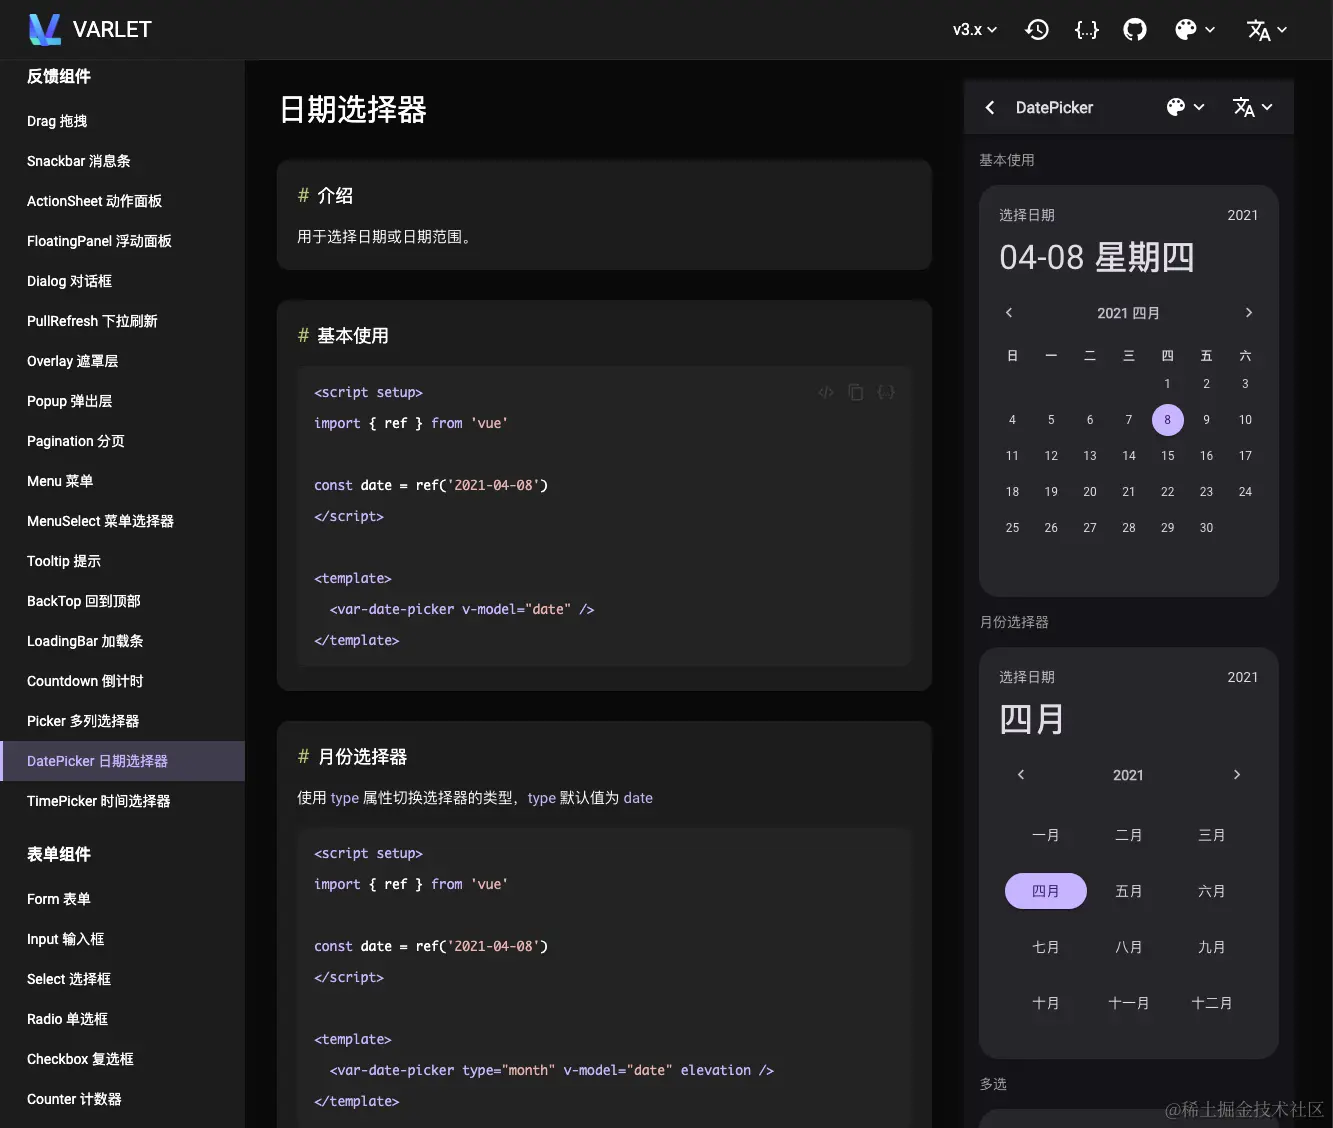Select day 15 in the calendar
This screenshot has width=1333, height=1128.
tap(1167, 456)
